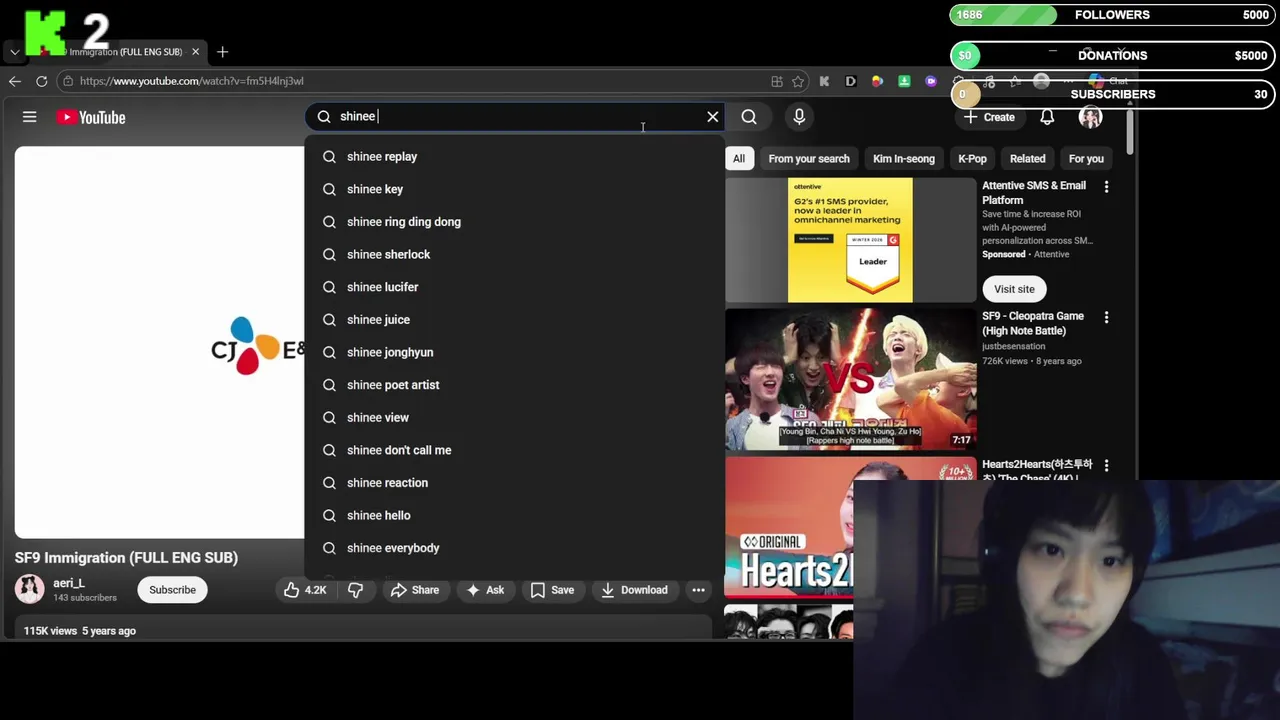Subscribe to aeri_L channel
Viewport: 1280px width, 720px height.
coord(172,590)
